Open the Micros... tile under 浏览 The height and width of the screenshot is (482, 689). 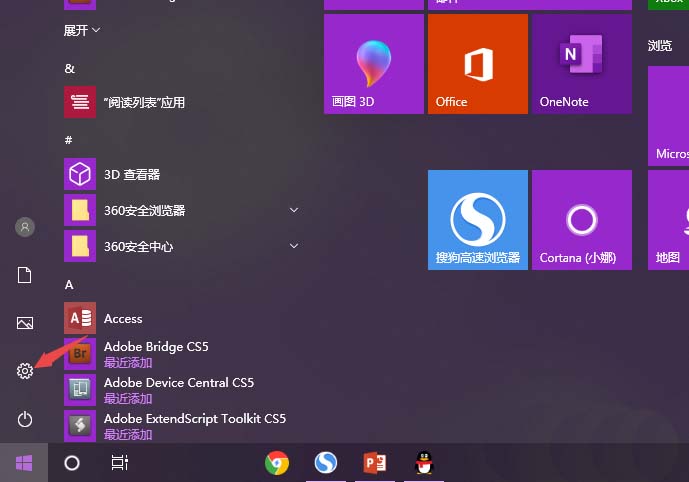click(x=668, y=116)
